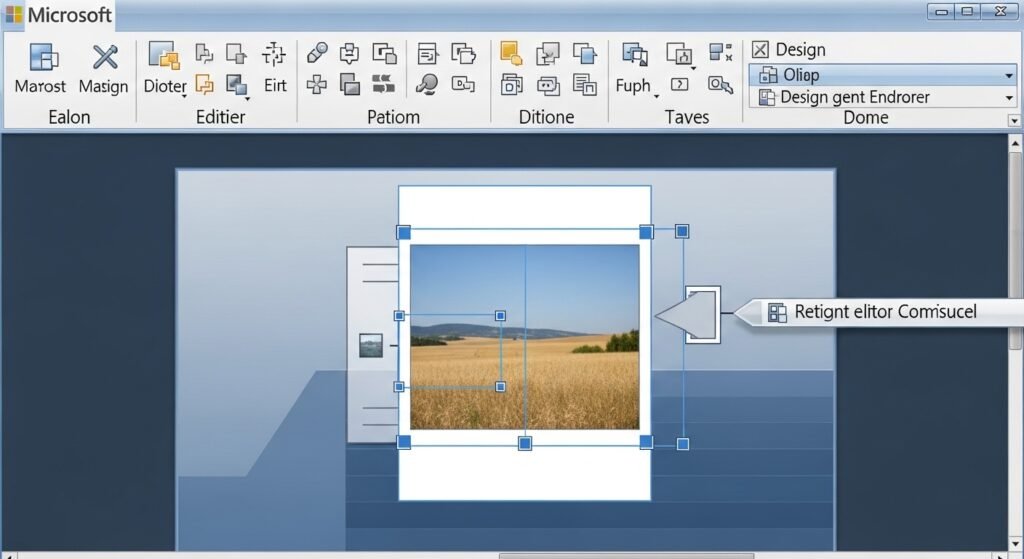This screenshot has height=559, width=1024.
Task: Select the small landscape thumbnail on left panel
Action: 371,345
